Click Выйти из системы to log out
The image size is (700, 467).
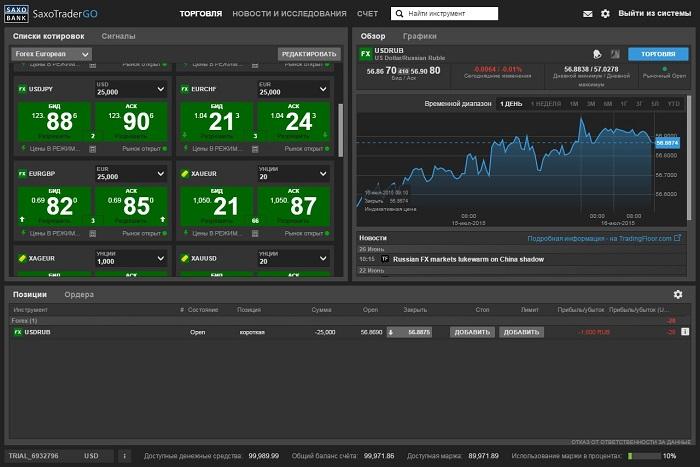pos(654,13)
